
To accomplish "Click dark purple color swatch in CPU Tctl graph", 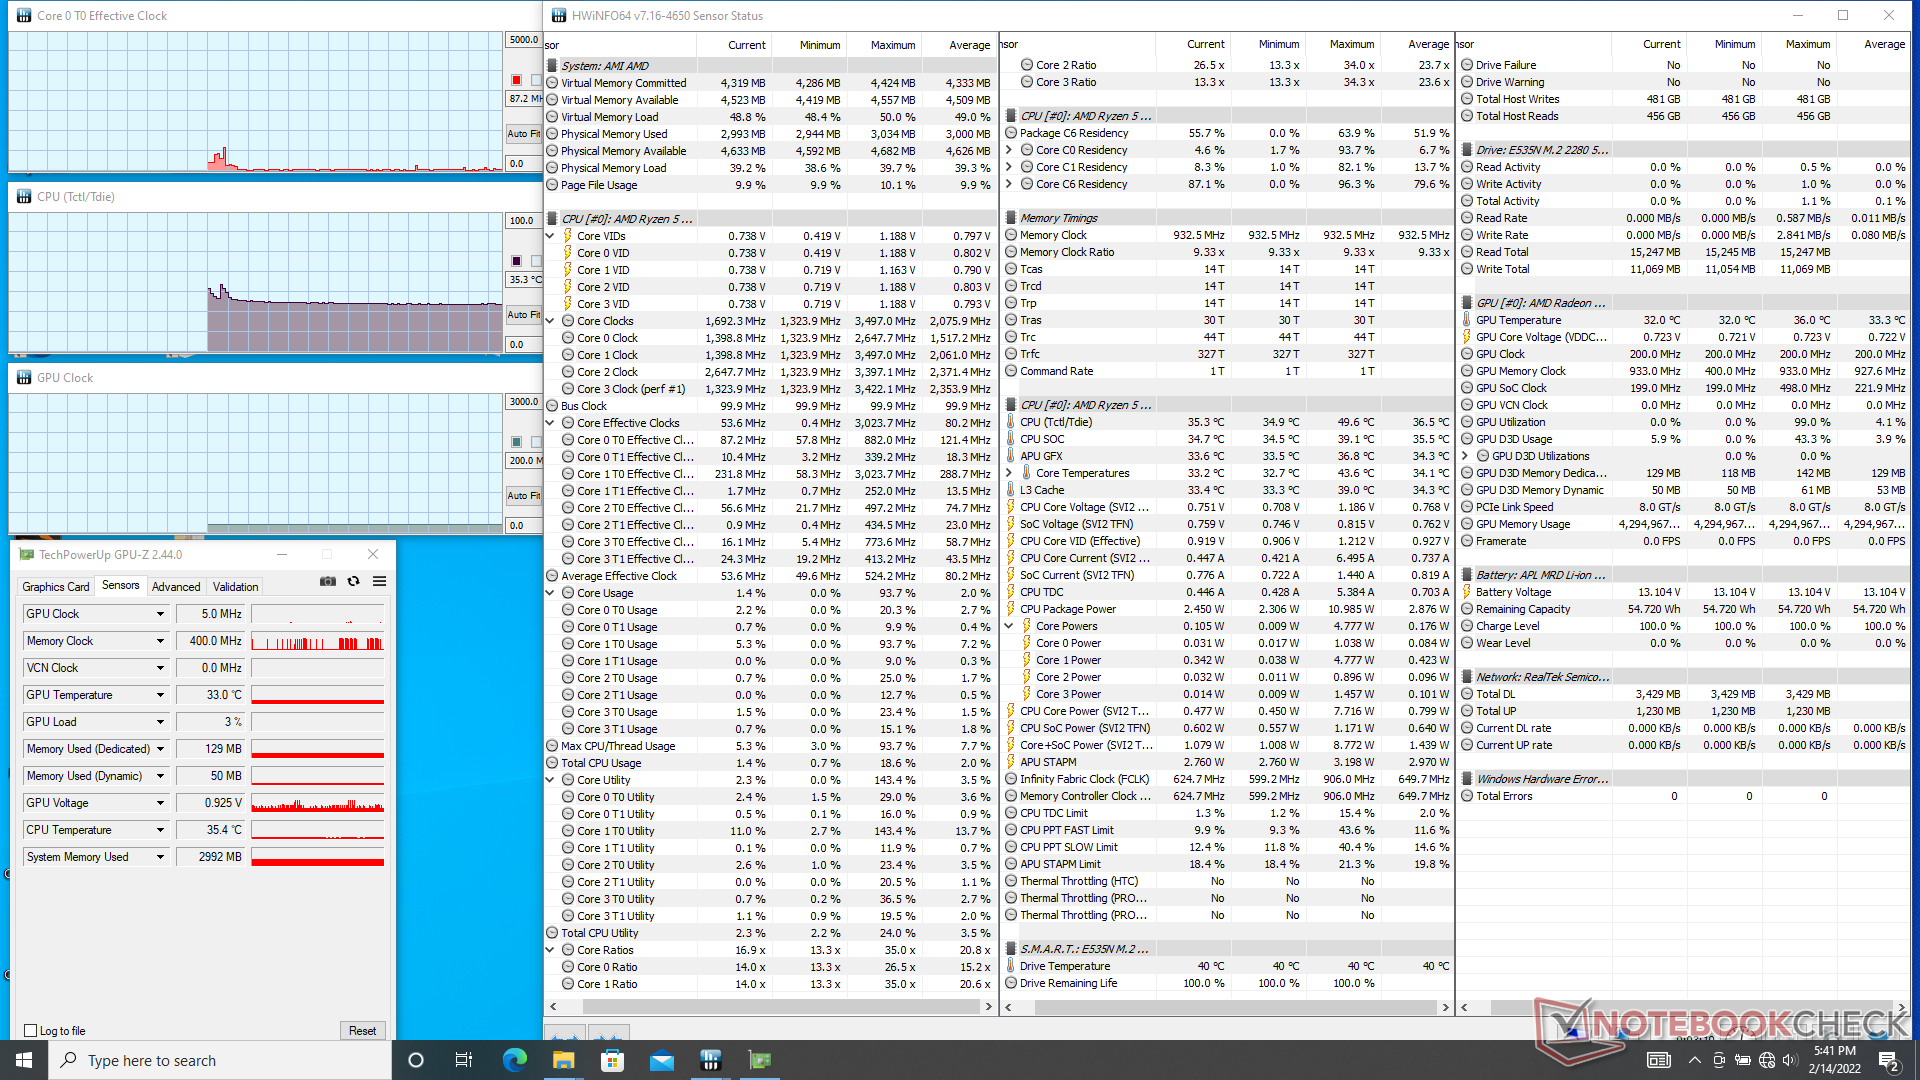I will click(x=517, y=261).
